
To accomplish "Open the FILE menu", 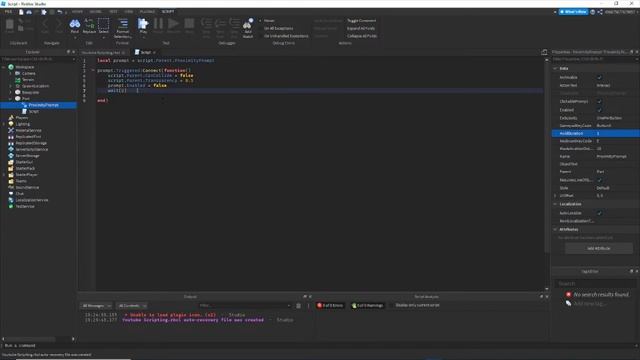I will click(8, 12).
